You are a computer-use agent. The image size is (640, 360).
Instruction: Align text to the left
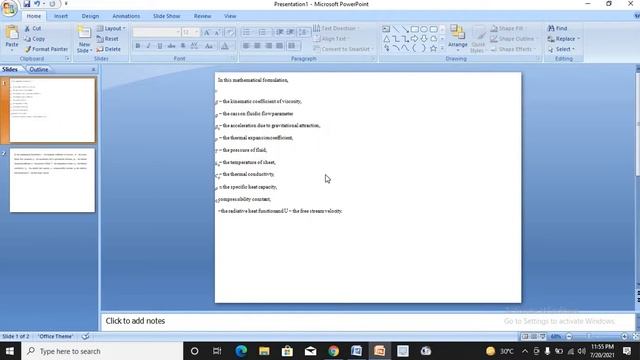click(x=246, y=46)
